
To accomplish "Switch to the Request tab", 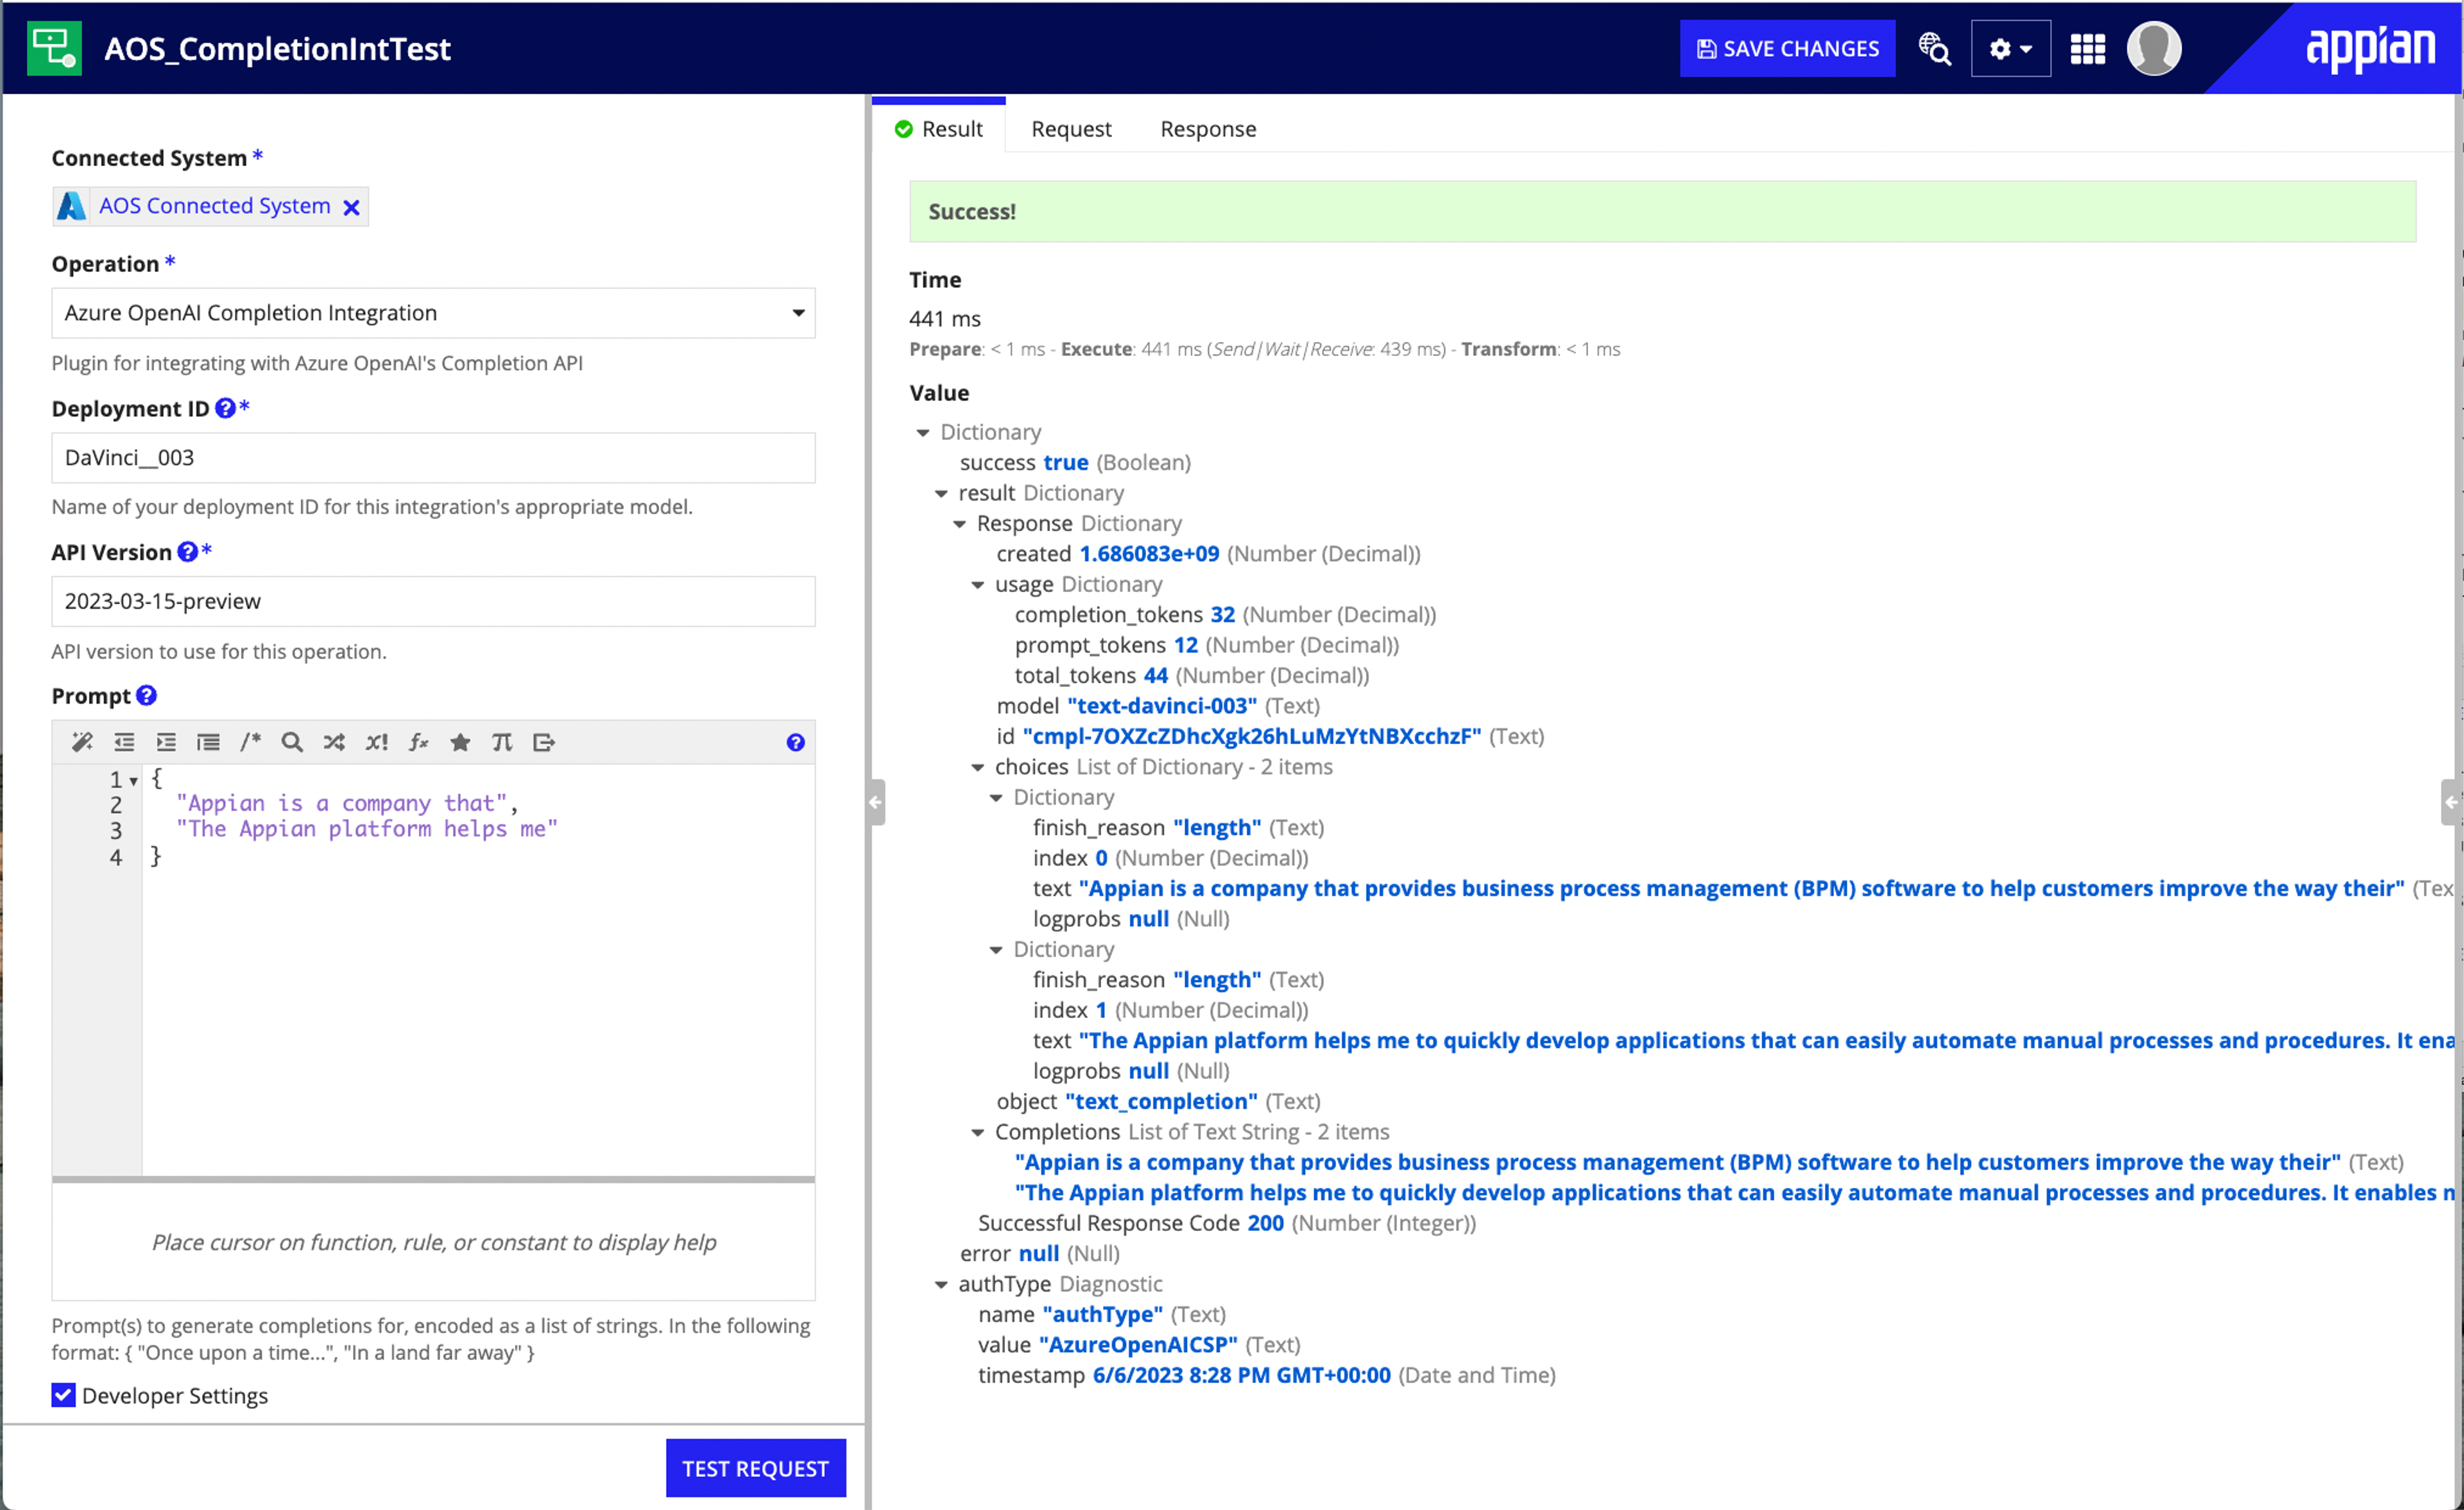I will [1071, 129].
